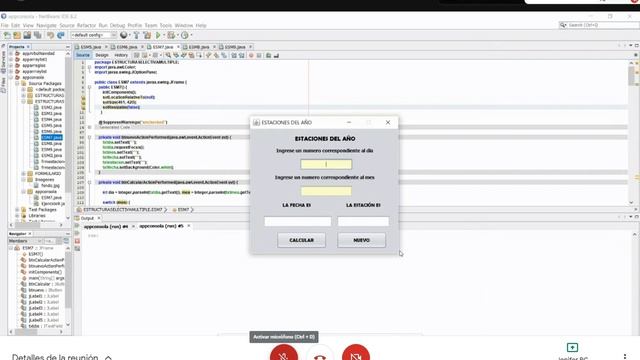Click the Profile Project clock icon

(185, 36)
